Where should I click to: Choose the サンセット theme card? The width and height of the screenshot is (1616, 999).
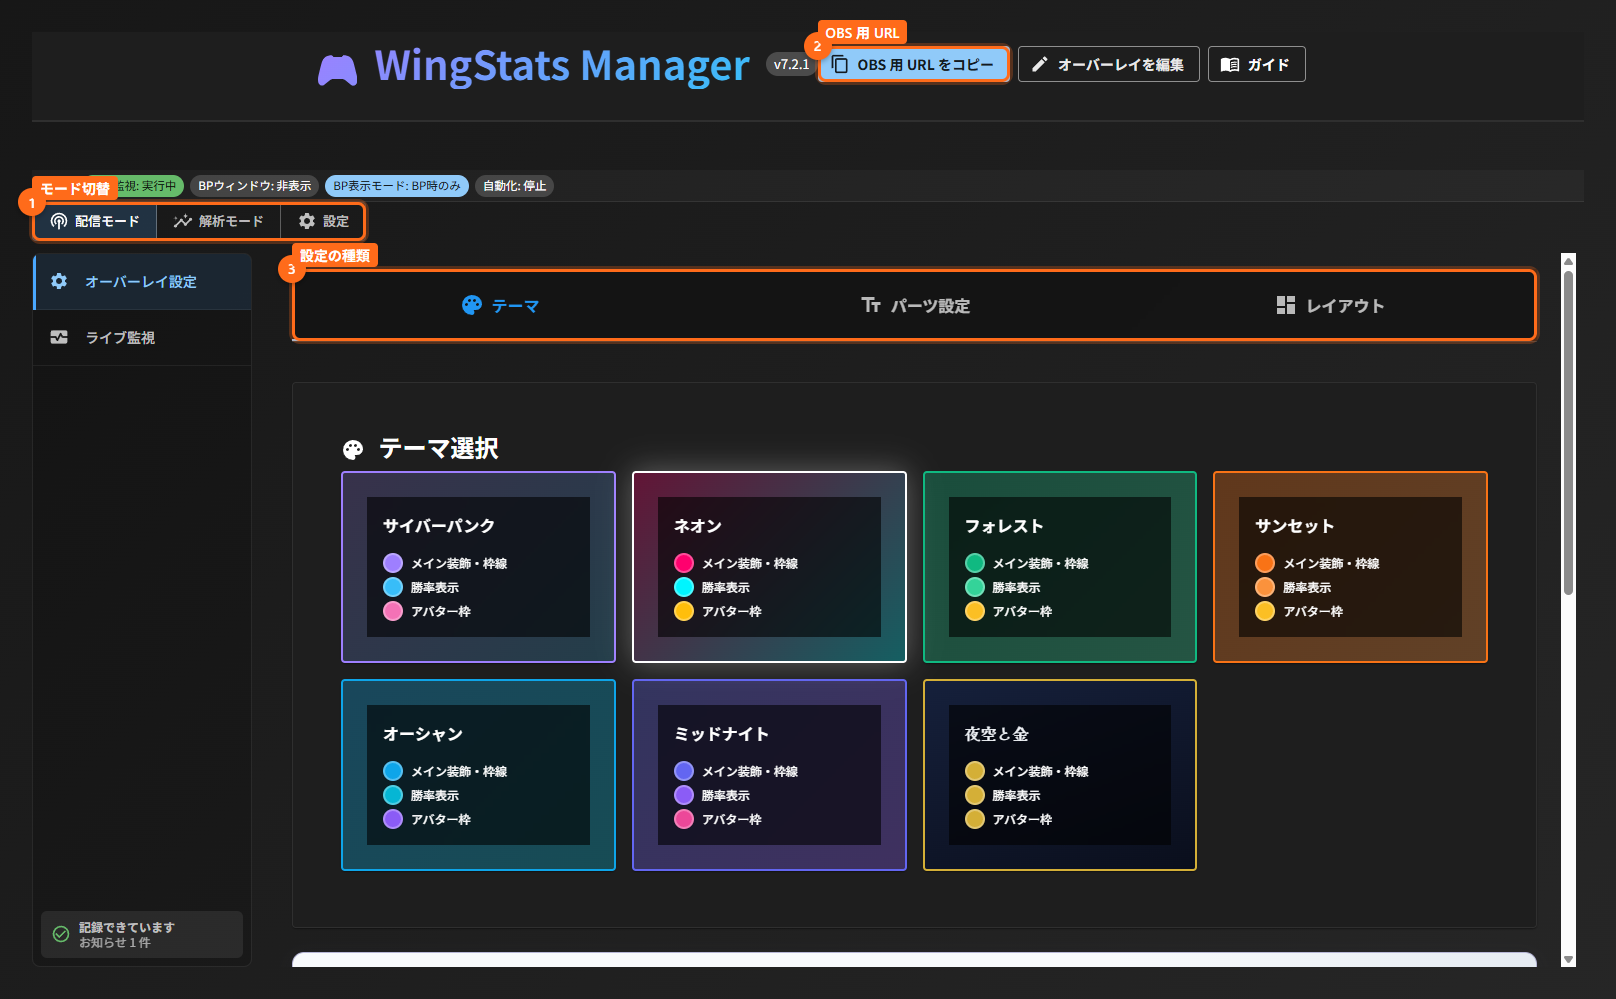pos(1350,567)
